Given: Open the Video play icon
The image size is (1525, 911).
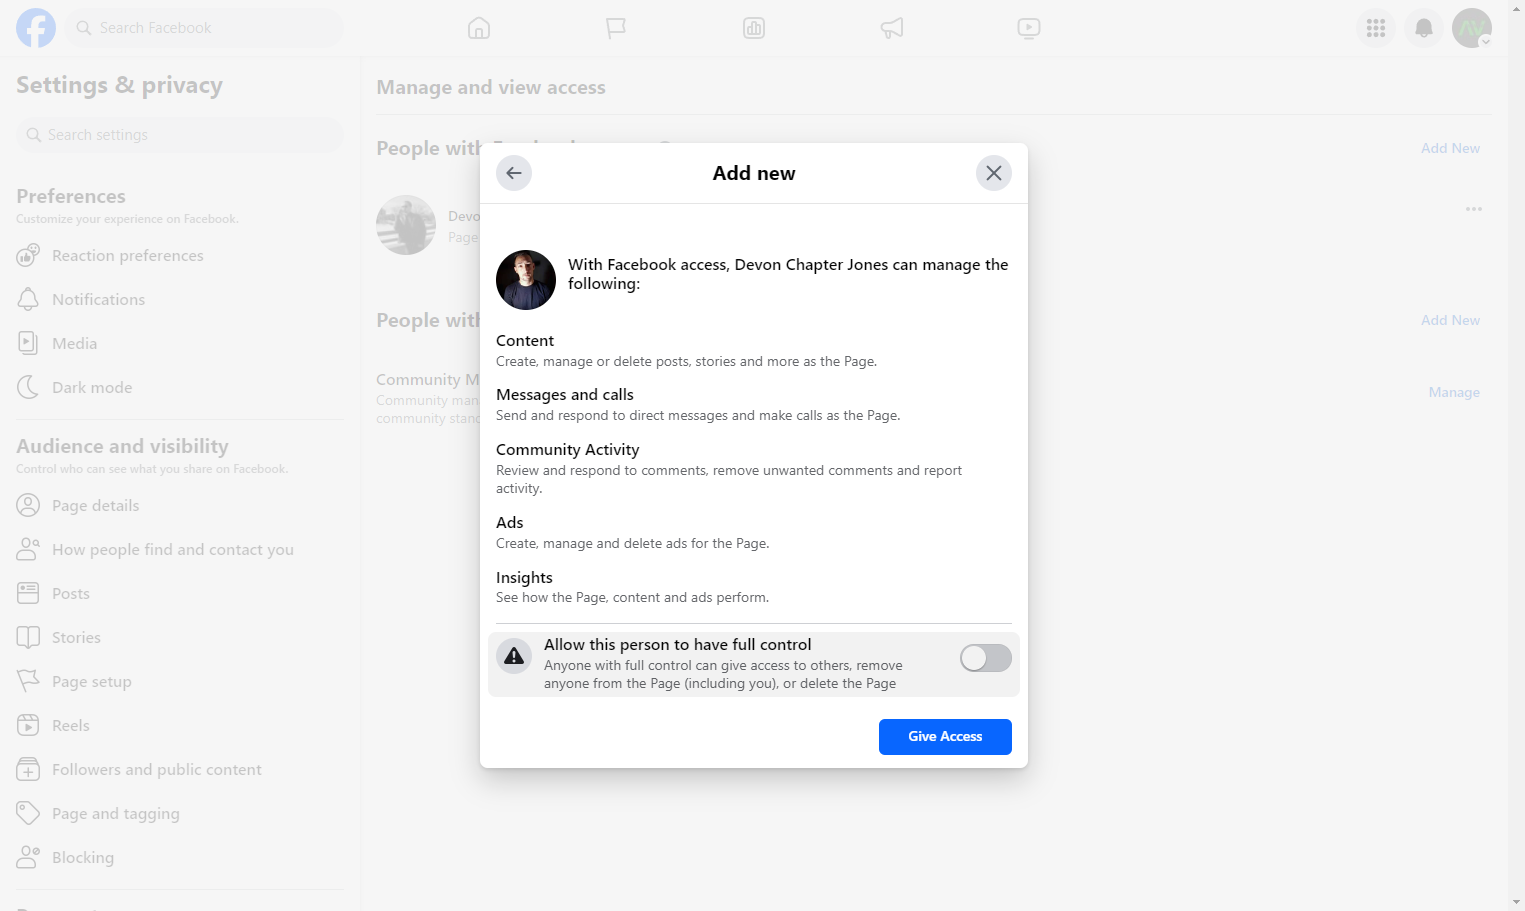Looking at the screenshot, I should tap(1029, 28).
